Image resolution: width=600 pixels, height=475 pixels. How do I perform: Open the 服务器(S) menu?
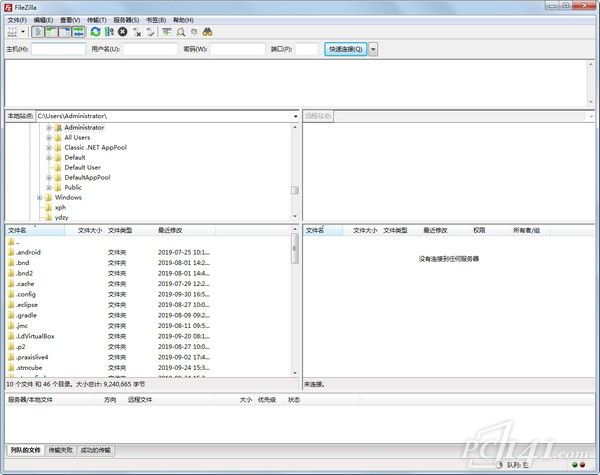tap(126, 20)
